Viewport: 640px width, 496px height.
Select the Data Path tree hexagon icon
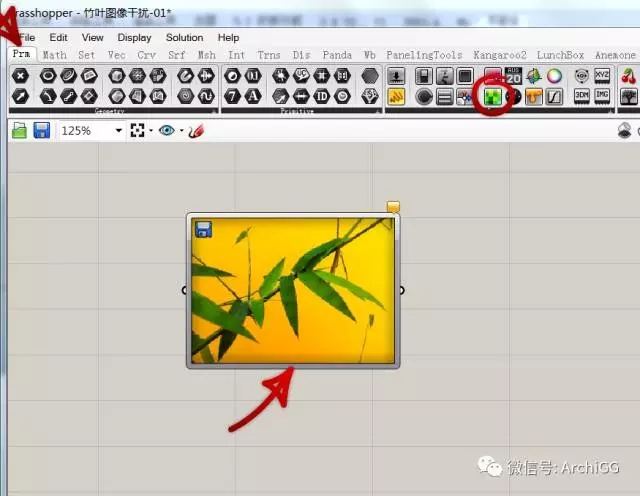(370, 96)
